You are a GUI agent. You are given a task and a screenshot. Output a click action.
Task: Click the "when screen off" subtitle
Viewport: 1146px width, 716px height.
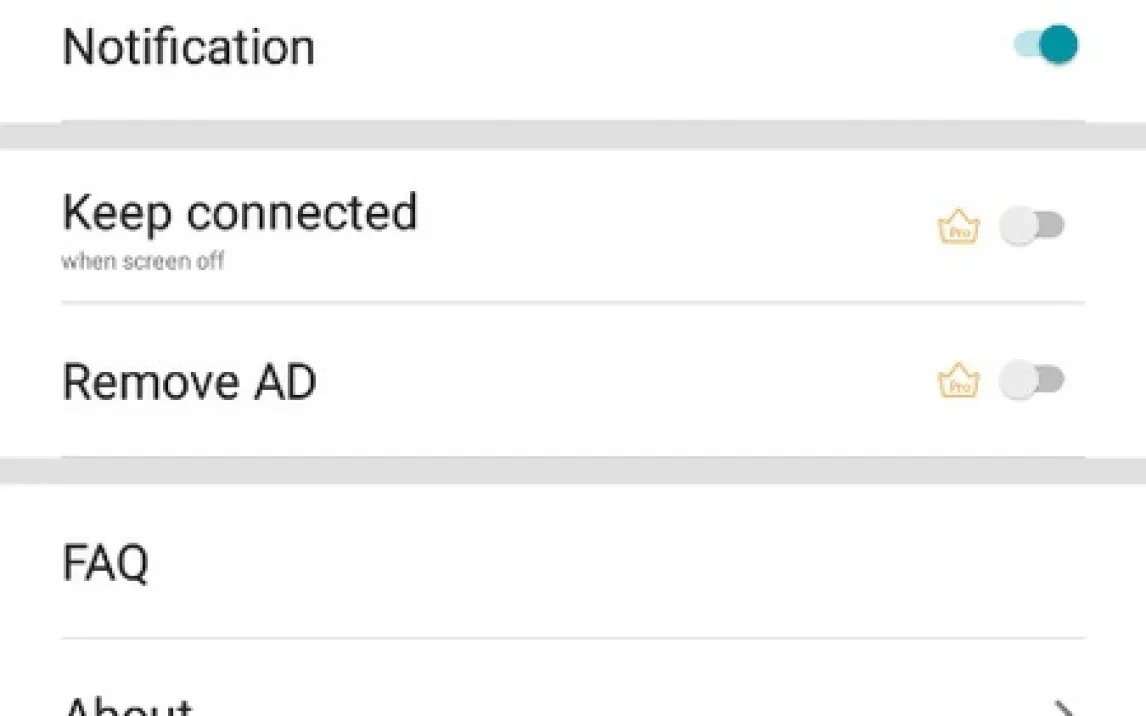click(x=143, y=262)
